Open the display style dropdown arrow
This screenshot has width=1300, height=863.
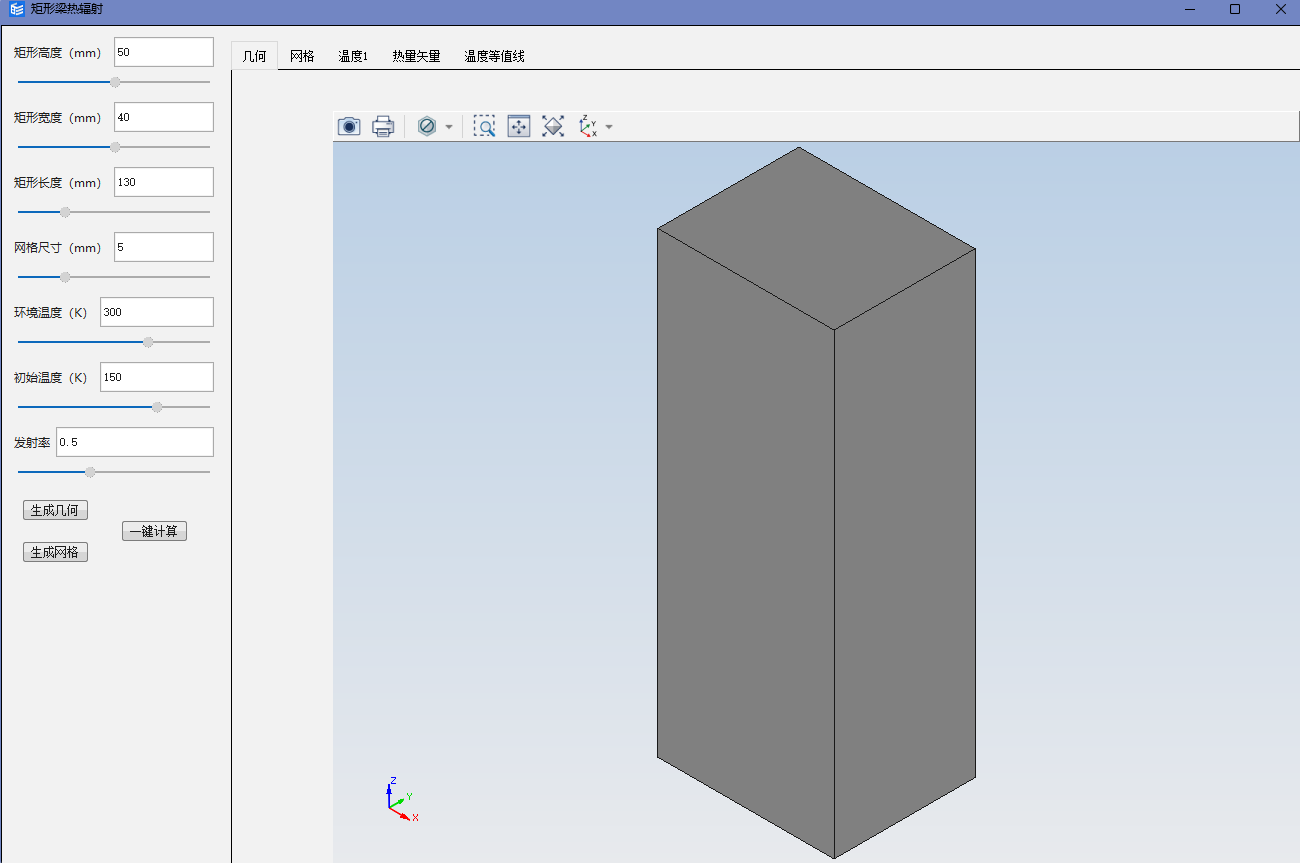coord(449,127)
